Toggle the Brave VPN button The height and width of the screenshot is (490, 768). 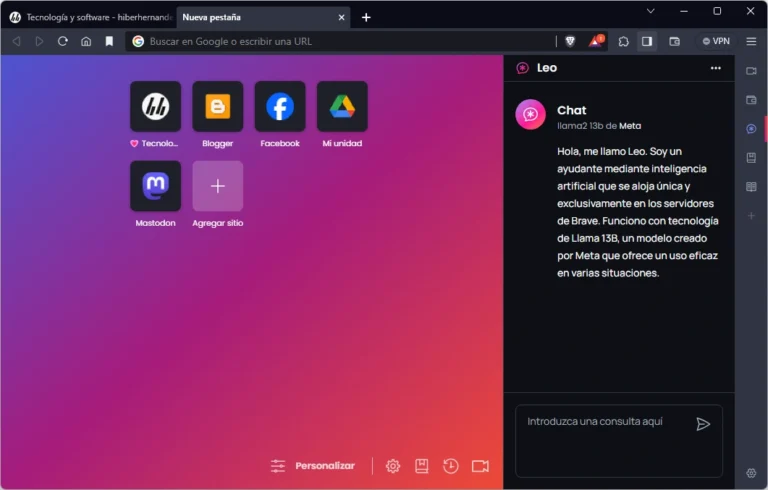coord(715,41)
